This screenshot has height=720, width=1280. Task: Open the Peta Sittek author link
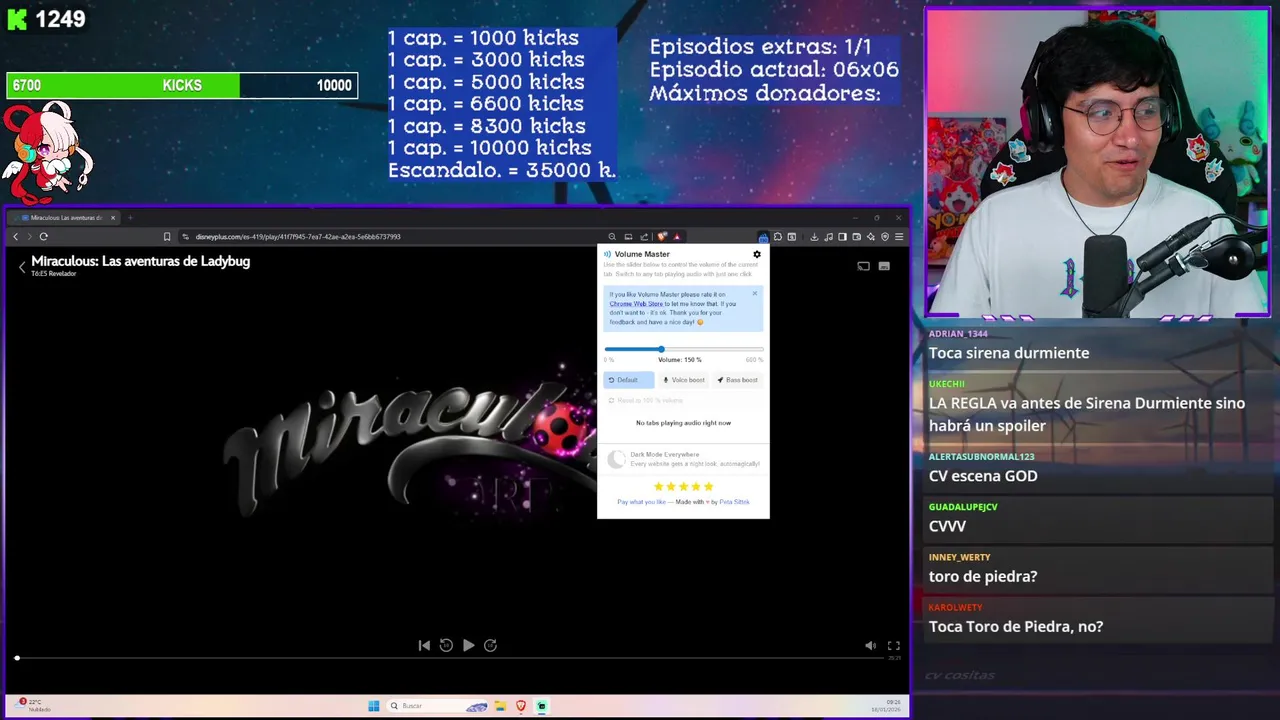point(734,502)
